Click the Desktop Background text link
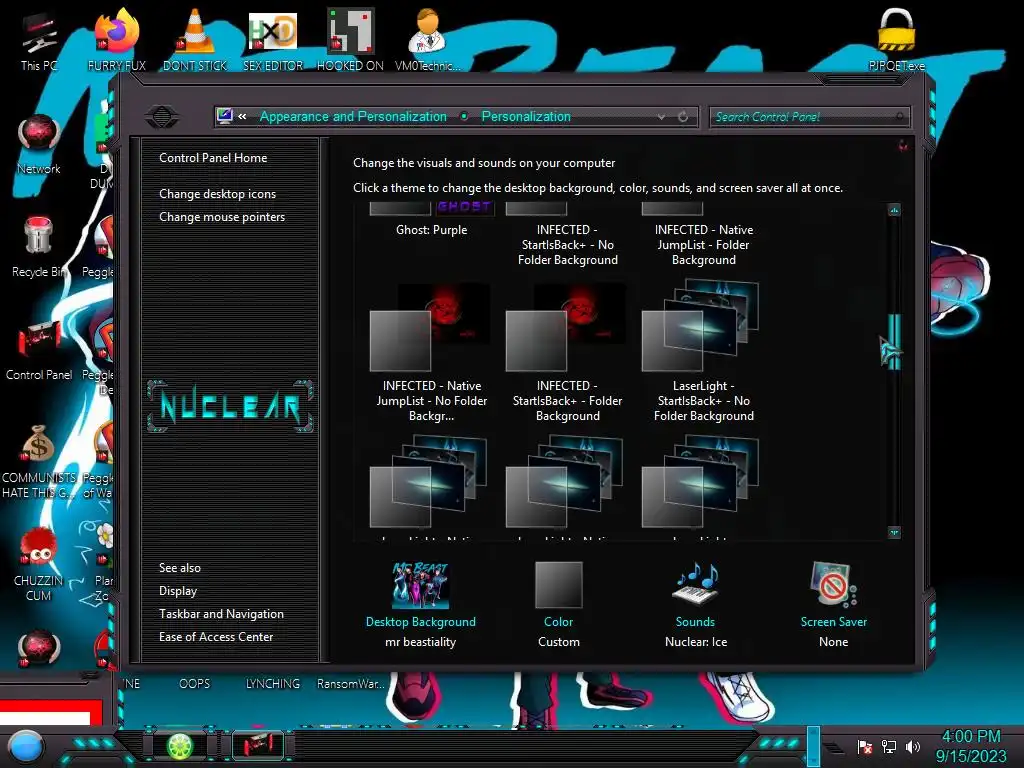The image size is (1024, 768). (421, 622)
